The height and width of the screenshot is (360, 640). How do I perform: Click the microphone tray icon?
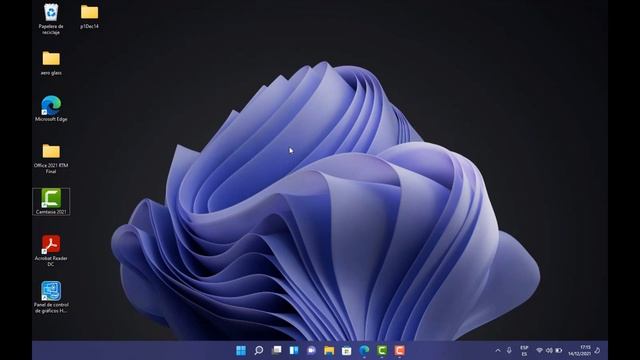point(509,351)
